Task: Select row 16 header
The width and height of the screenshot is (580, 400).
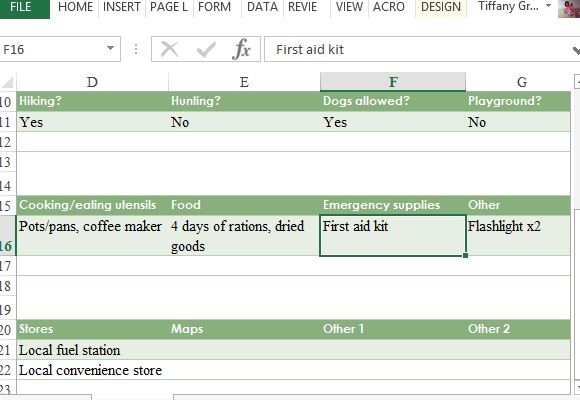Action: [x=7, y=236]
